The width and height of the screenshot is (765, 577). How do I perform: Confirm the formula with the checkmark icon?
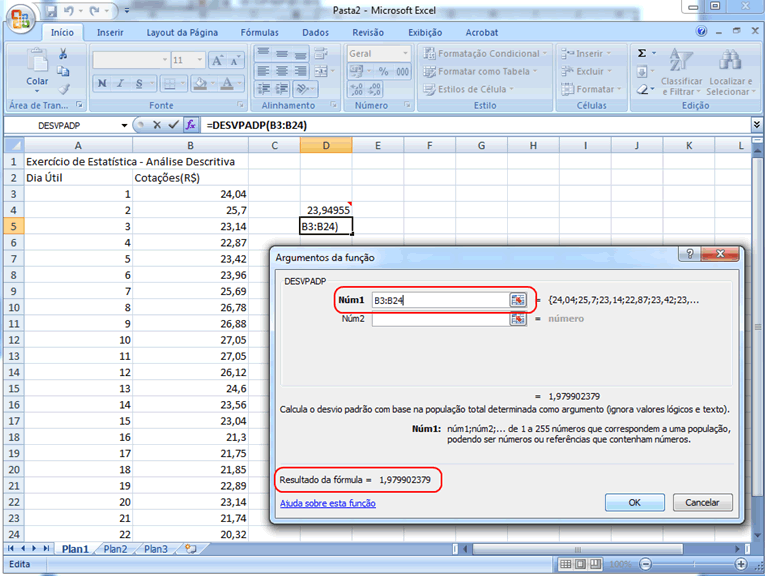(x=173, y=125)
